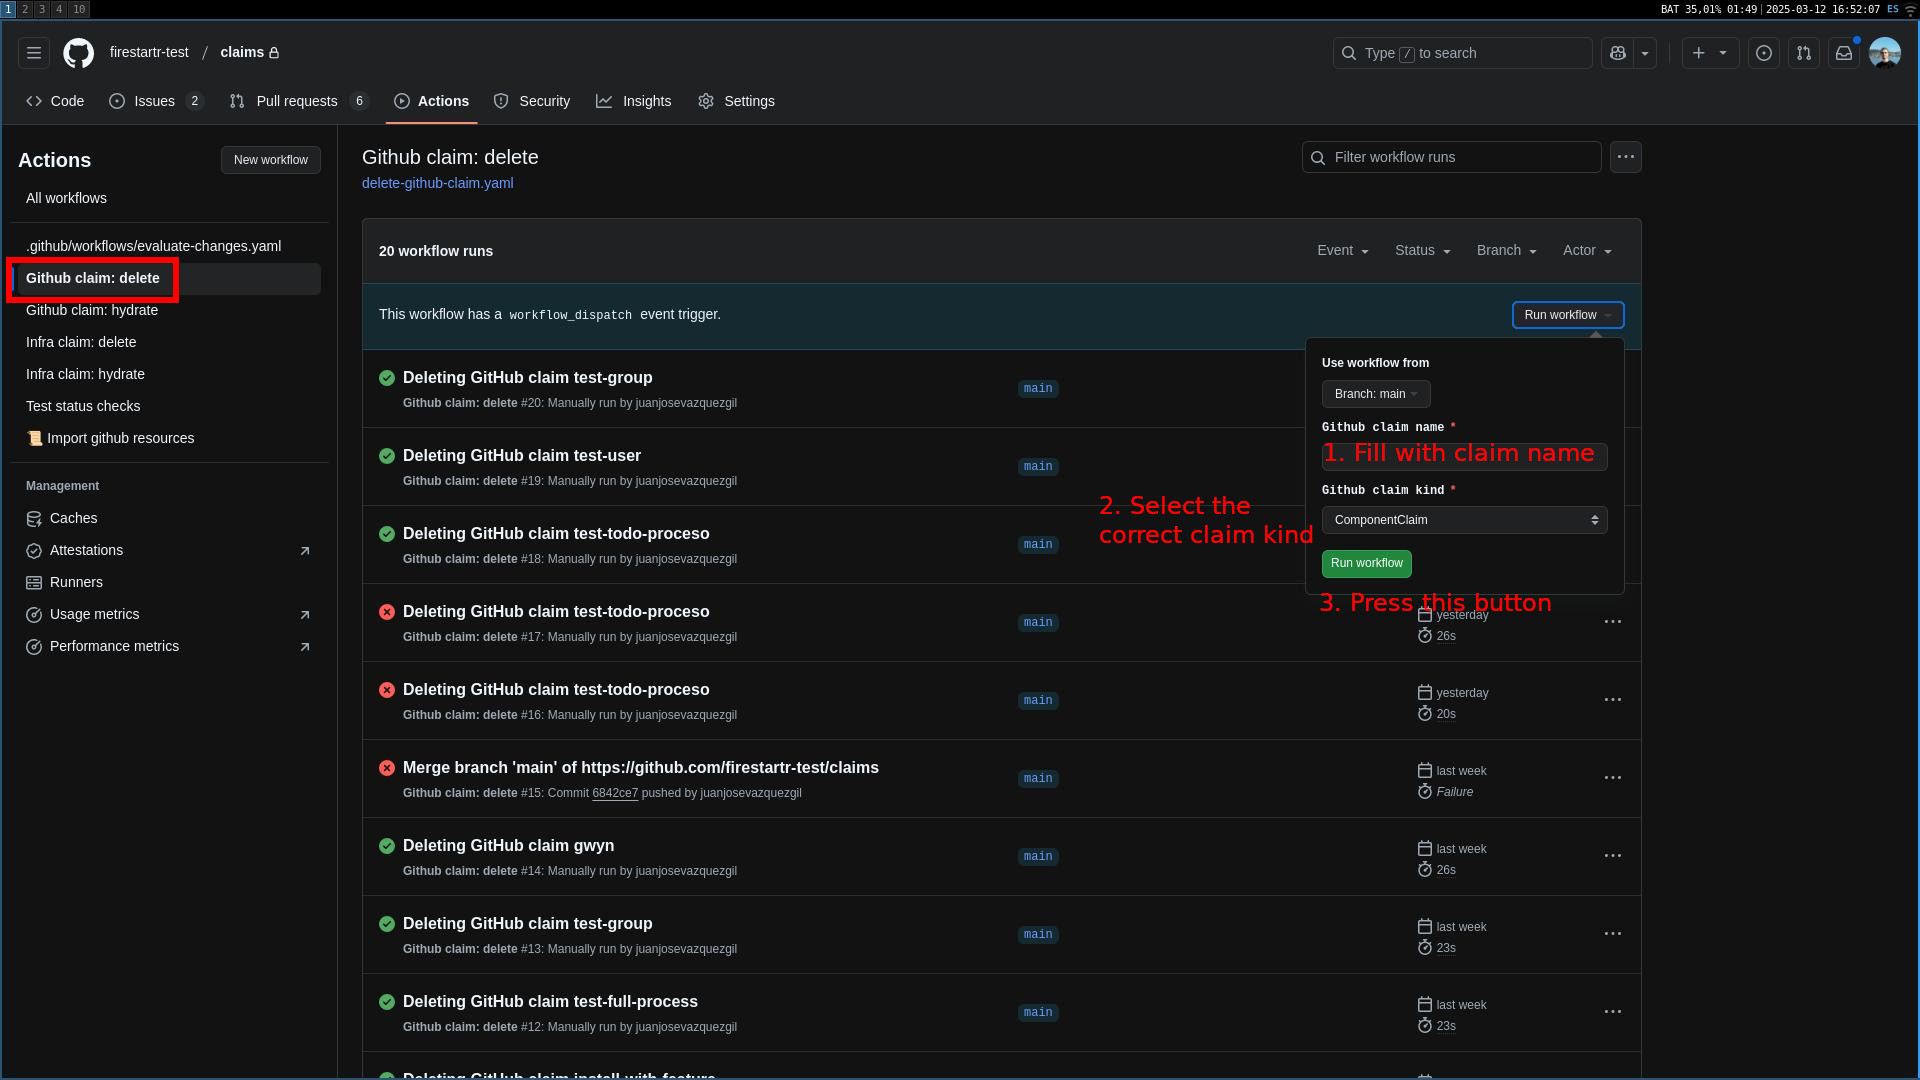This screenshot has height=1080, width=1920.
Task: Open Copilot chat icon beside search
Action: 1617,53
